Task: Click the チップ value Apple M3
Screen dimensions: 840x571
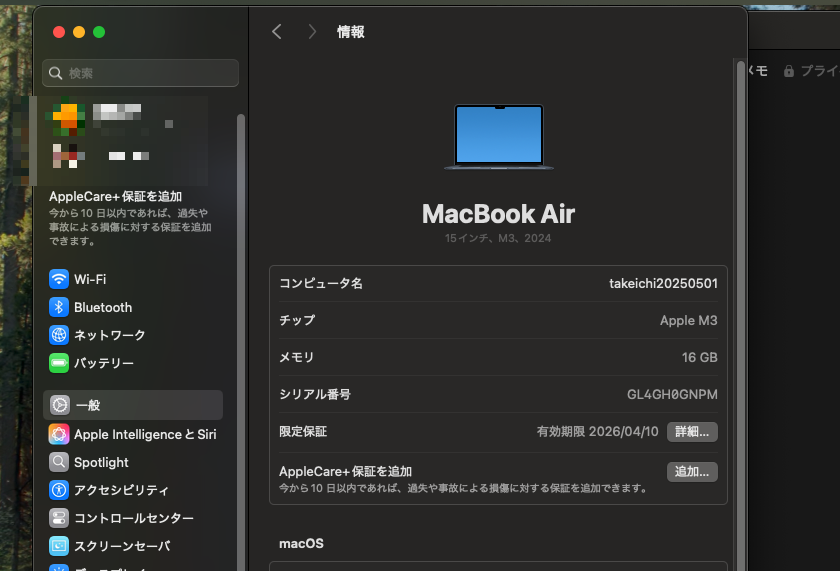Action: 688,320
